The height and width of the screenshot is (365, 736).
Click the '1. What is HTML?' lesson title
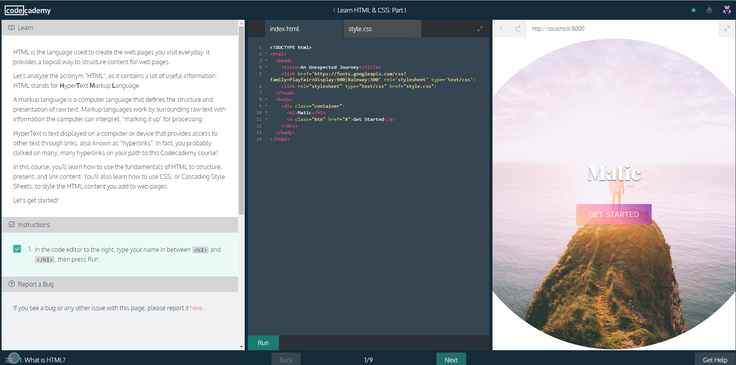[x=42, y=360]
